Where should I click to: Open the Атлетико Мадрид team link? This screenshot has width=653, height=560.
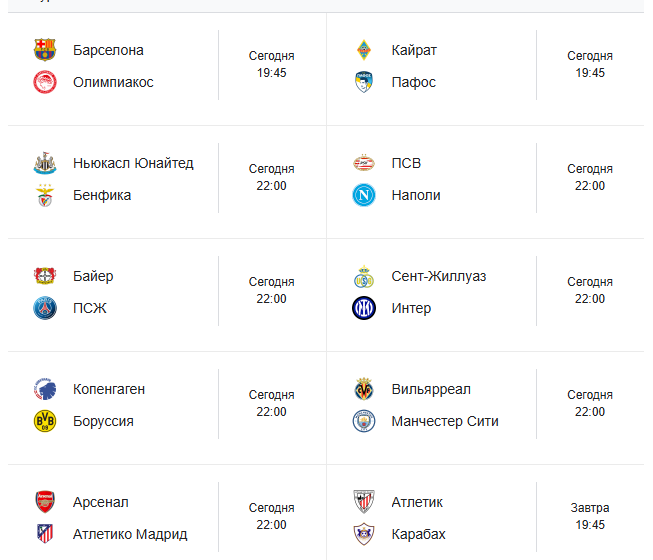click(130, 534)
